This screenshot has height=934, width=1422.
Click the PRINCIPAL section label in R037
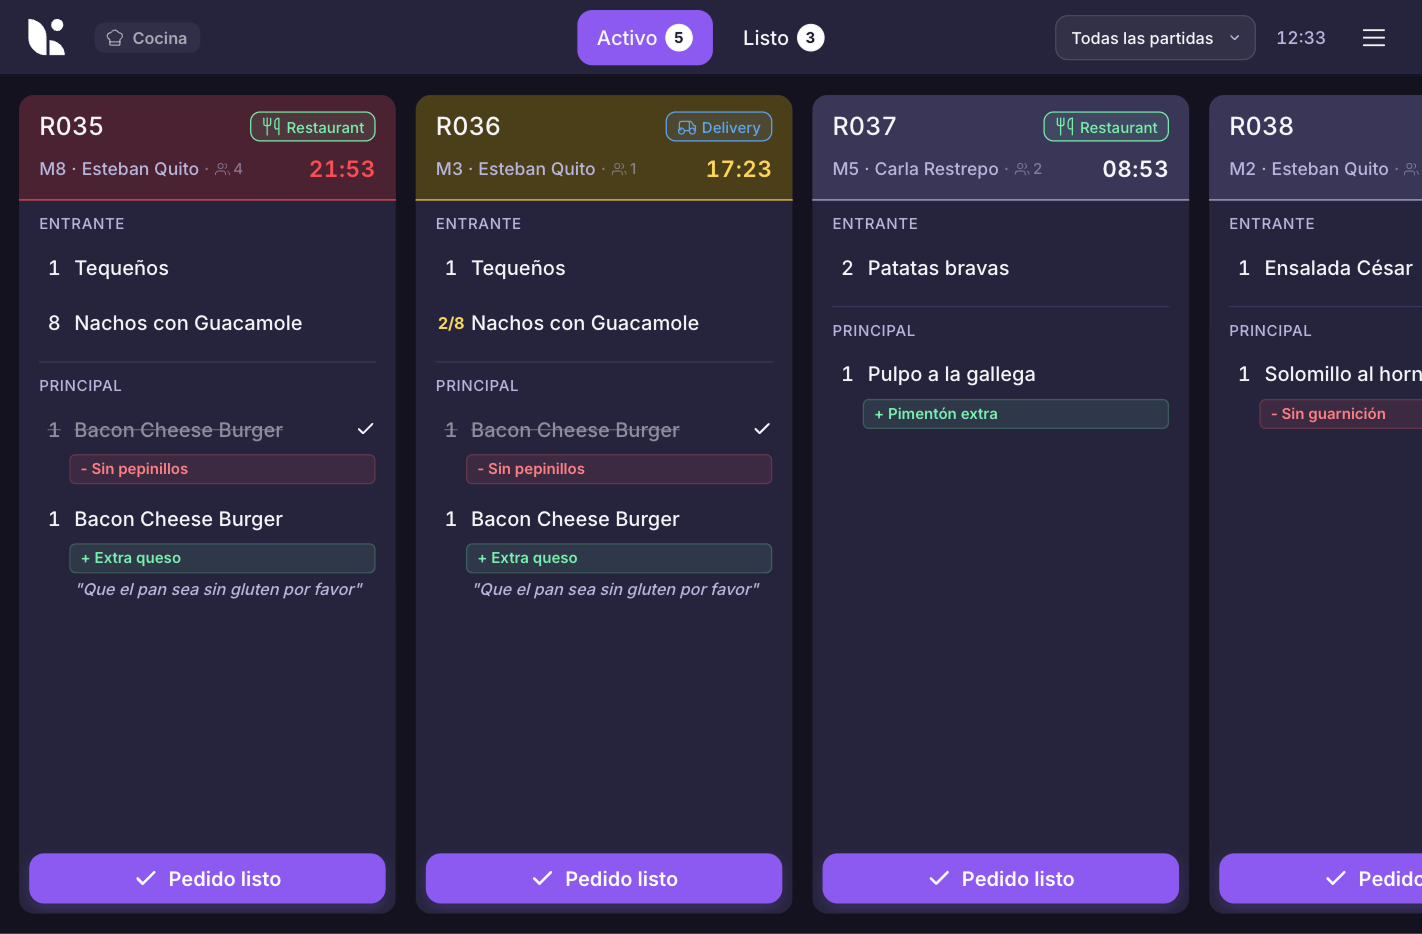(x=874, y=331)
